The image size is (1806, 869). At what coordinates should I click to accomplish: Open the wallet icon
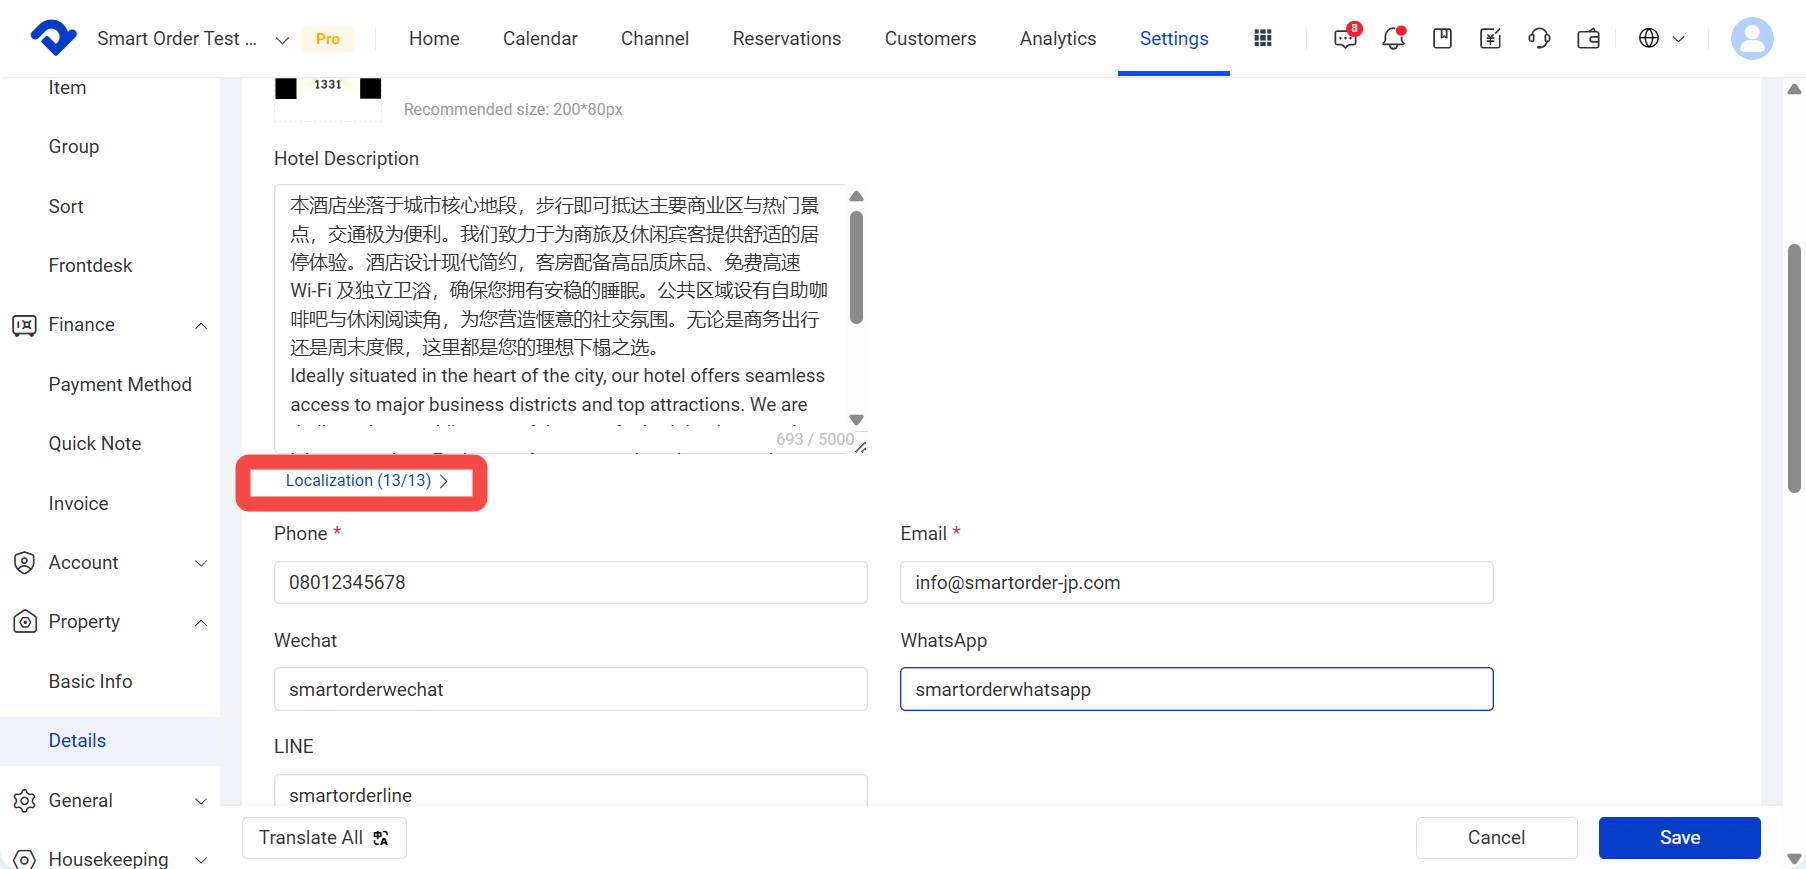point(1588,38)
